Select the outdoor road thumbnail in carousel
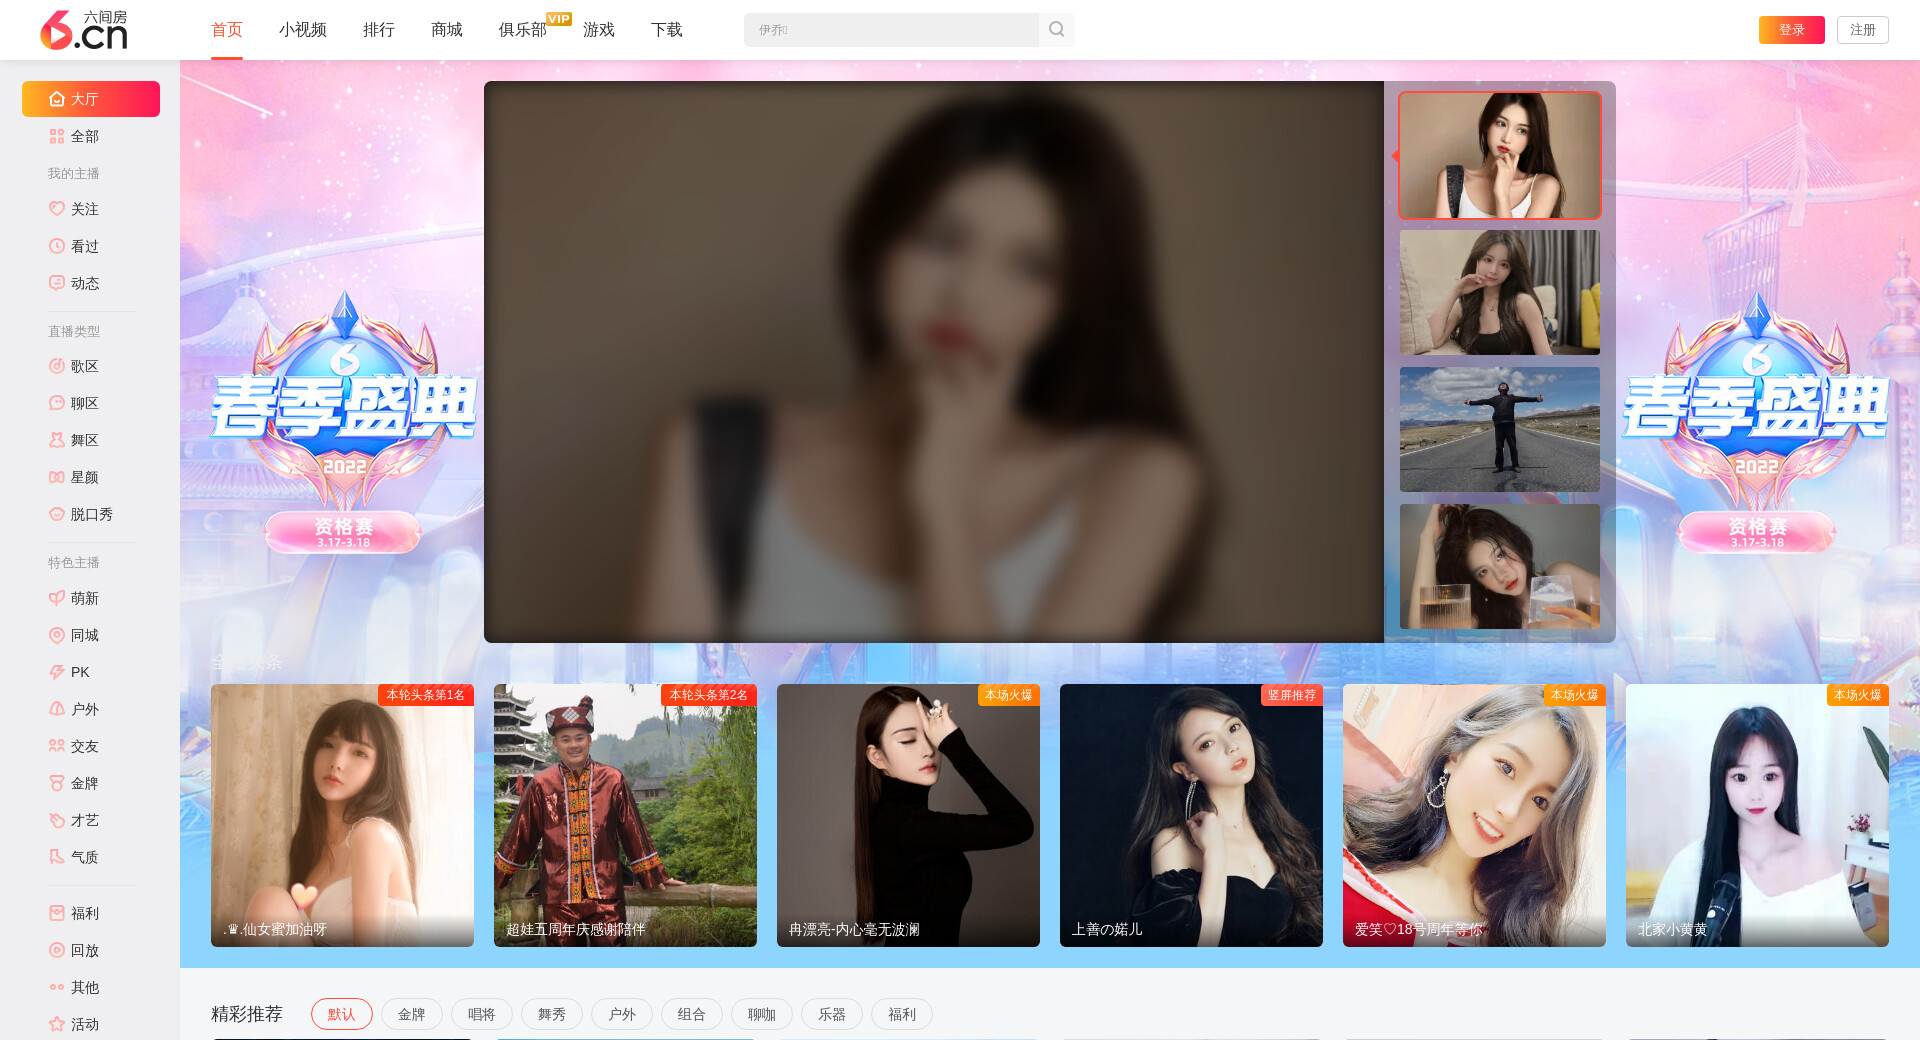This screenshot has width=1920, height=1040. click(x=1499, y=429)
